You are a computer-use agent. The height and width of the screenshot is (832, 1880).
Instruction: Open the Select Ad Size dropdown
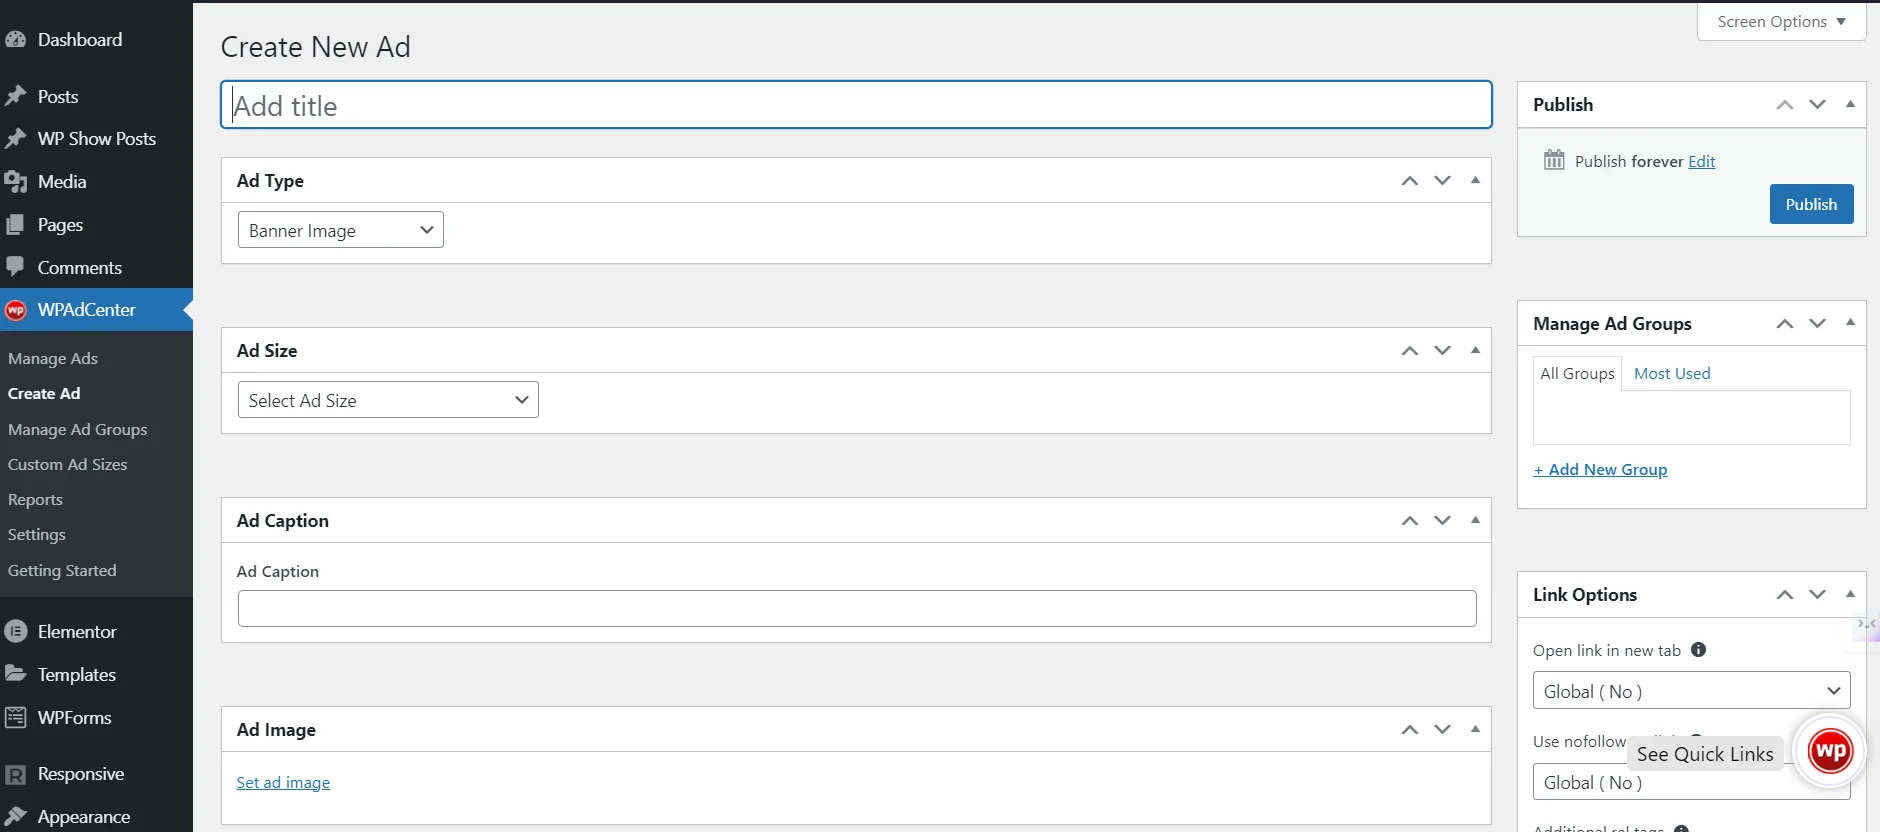[387, 399]
